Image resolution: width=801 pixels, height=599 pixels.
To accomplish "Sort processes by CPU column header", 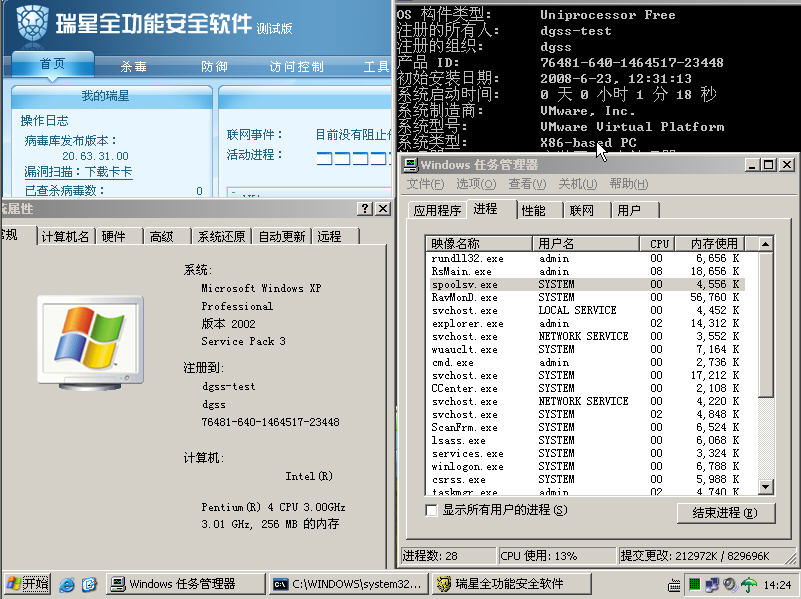I will 657,244.
